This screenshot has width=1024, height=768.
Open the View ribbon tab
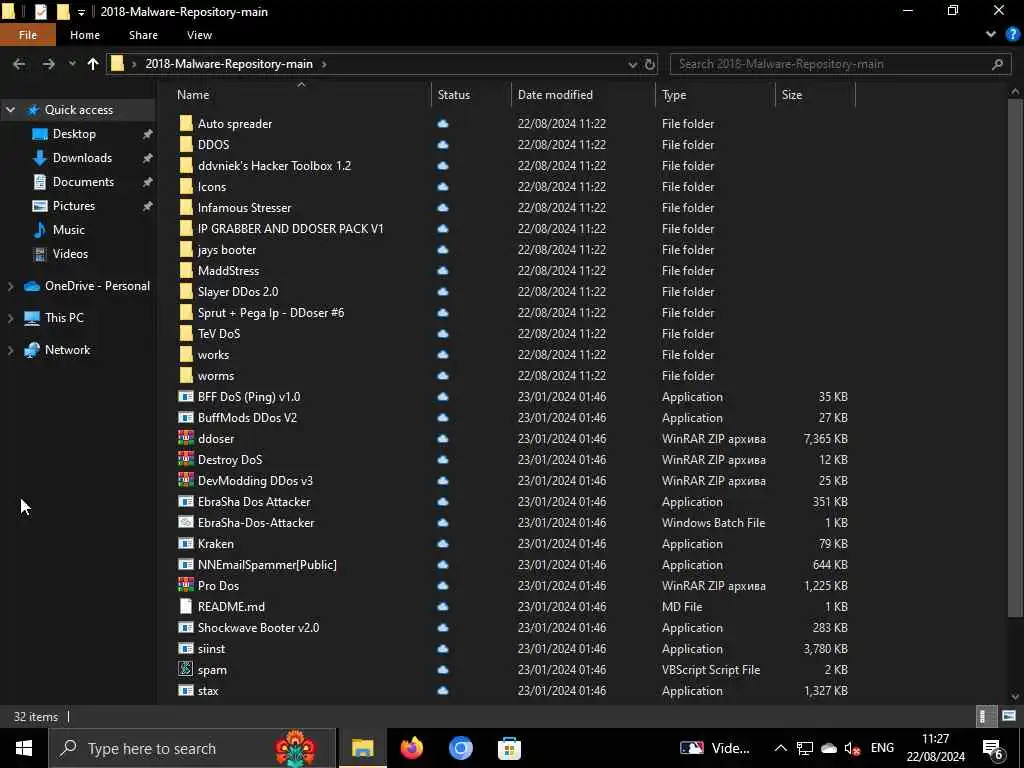(x=199, y=35)
